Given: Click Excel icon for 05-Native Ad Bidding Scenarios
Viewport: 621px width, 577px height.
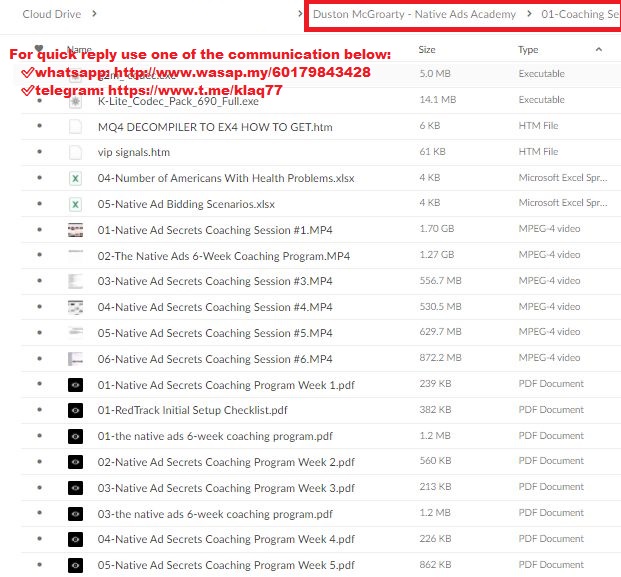Looking at the screenshot, I should (75, 204).
